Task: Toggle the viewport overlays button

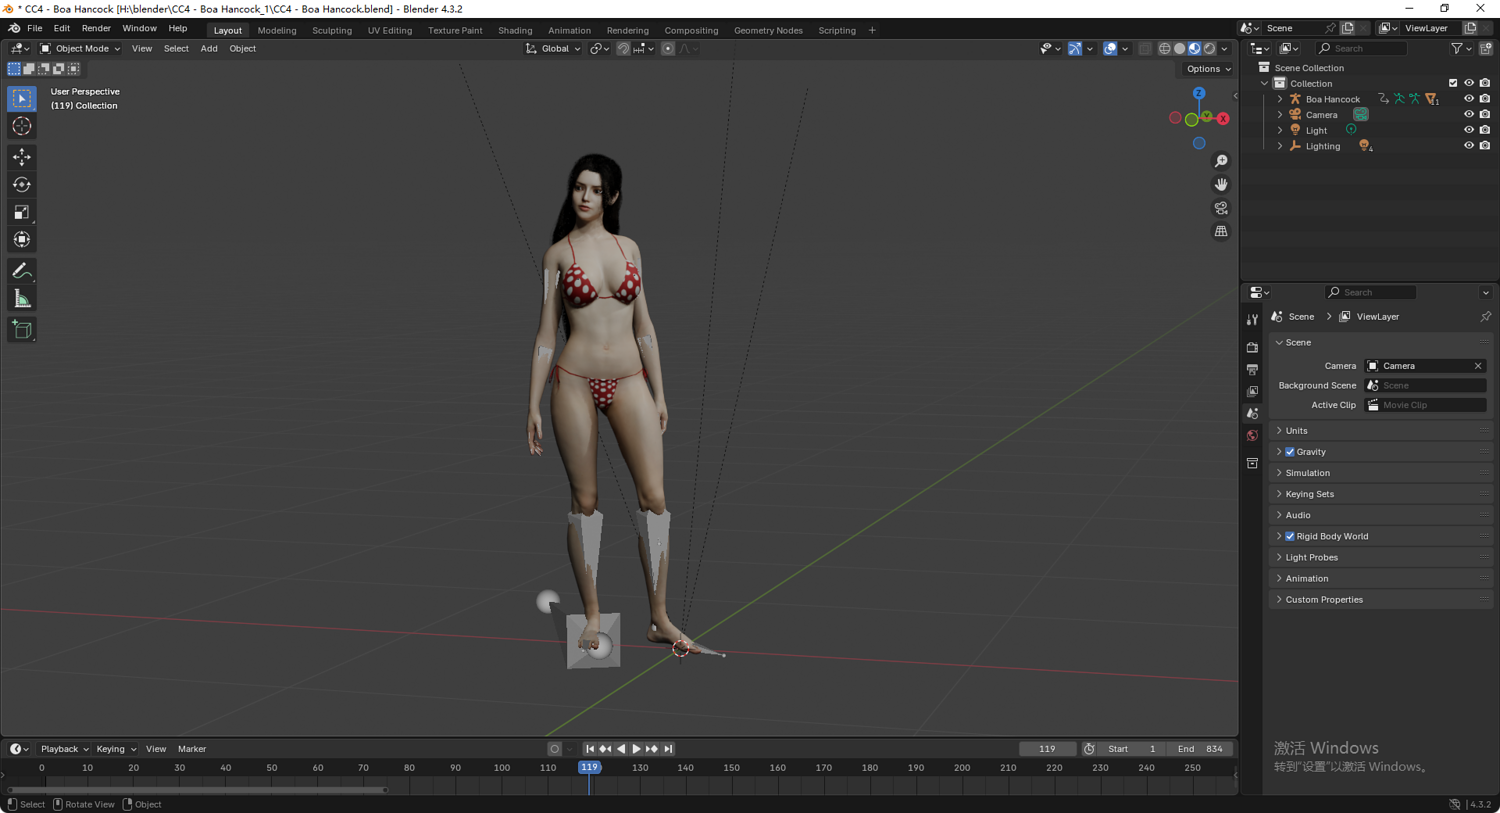Action: point(1110,48)
